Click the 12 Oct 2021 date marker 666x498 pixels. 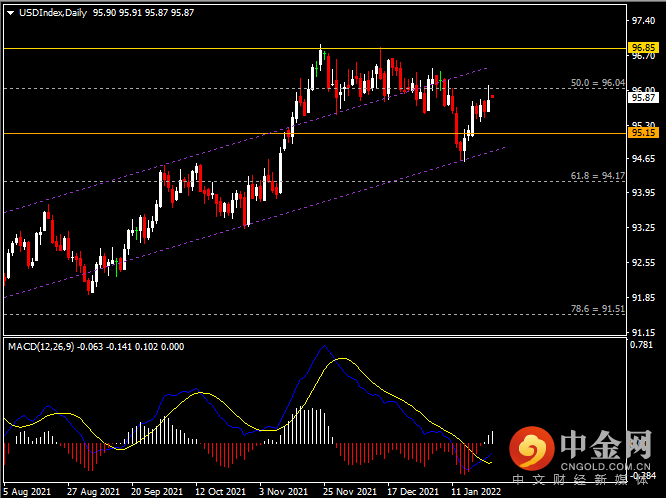point(220,492)
